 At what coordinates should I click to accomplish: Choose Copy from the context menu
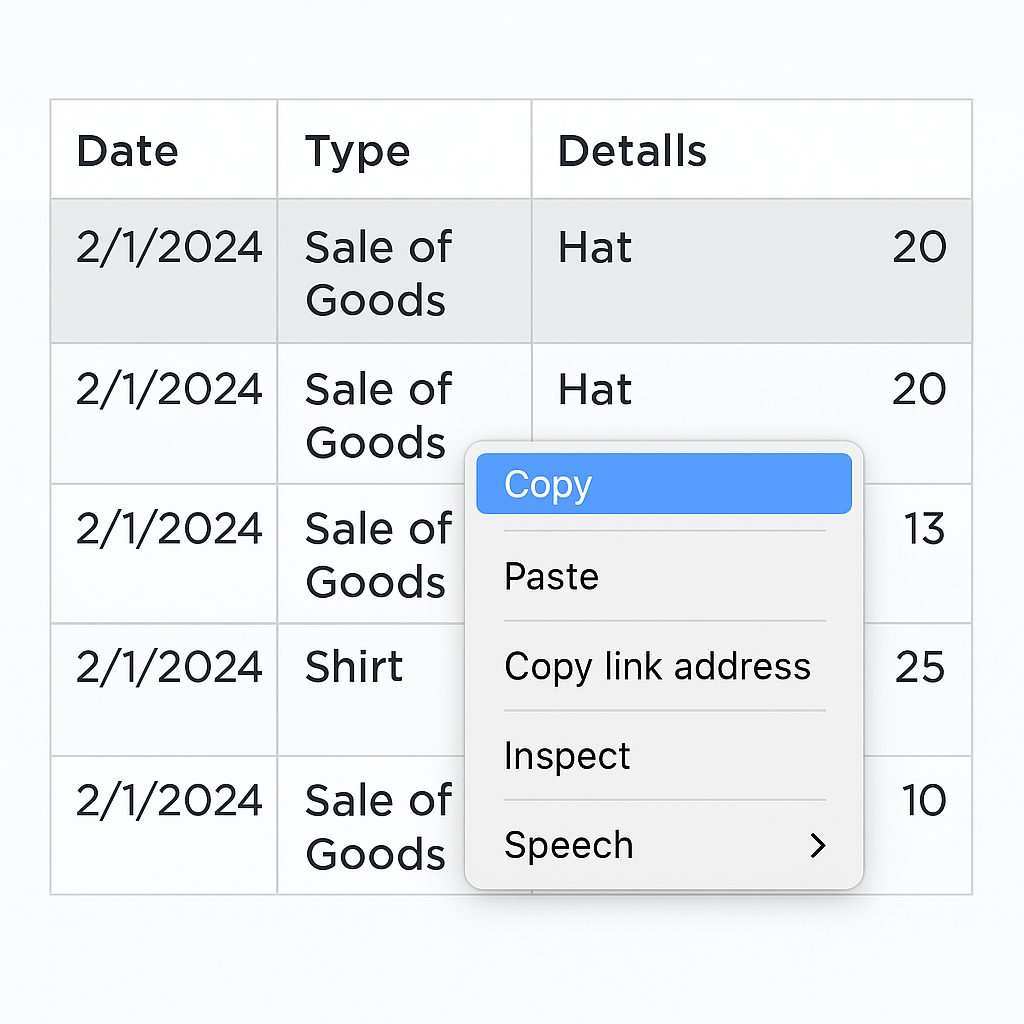click(x=664, y=483)
